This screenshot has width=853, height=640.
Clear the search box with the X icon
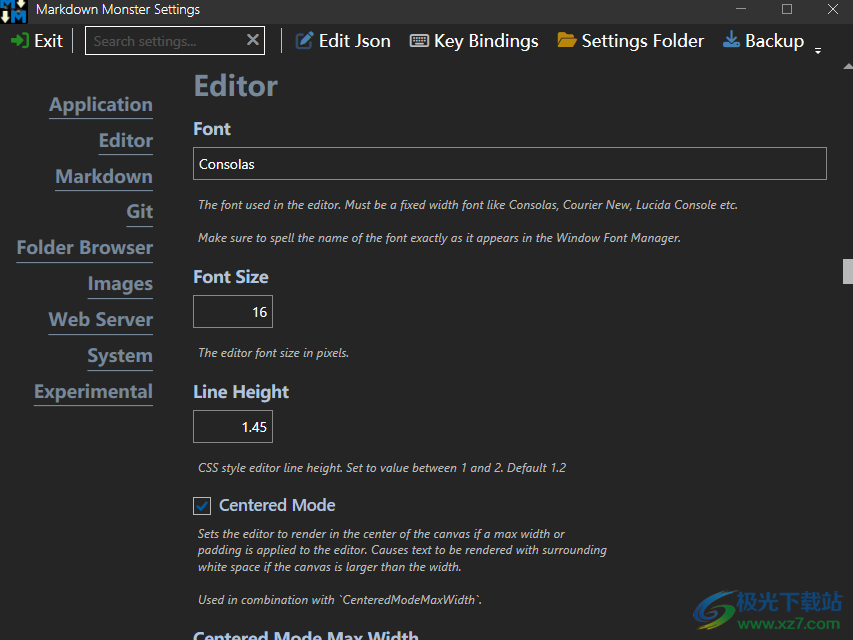252,40
